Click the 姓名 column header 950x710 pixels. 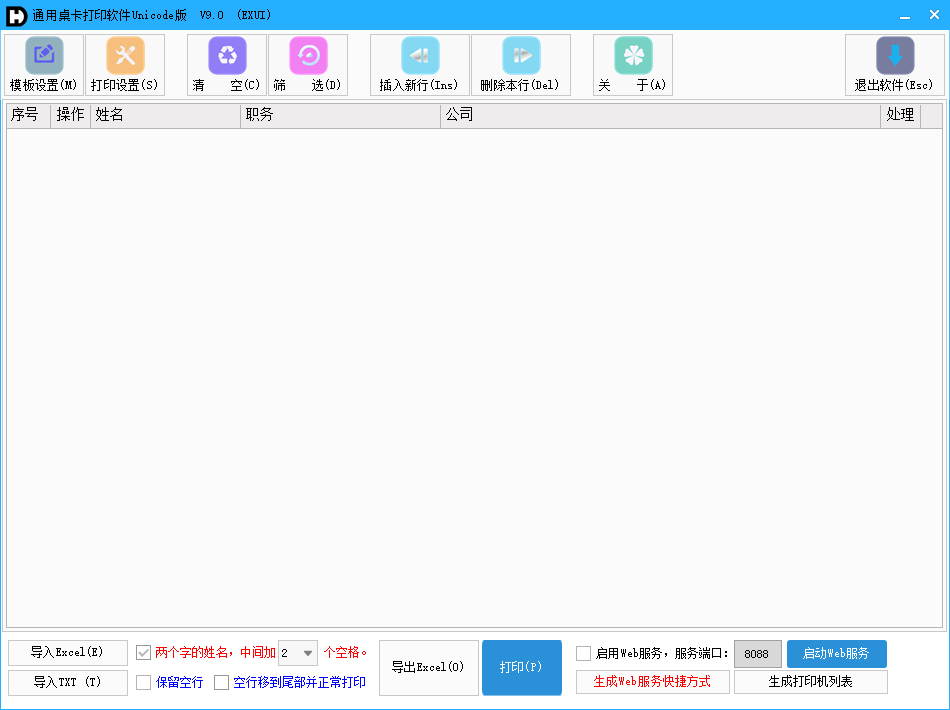click(165, 115)
